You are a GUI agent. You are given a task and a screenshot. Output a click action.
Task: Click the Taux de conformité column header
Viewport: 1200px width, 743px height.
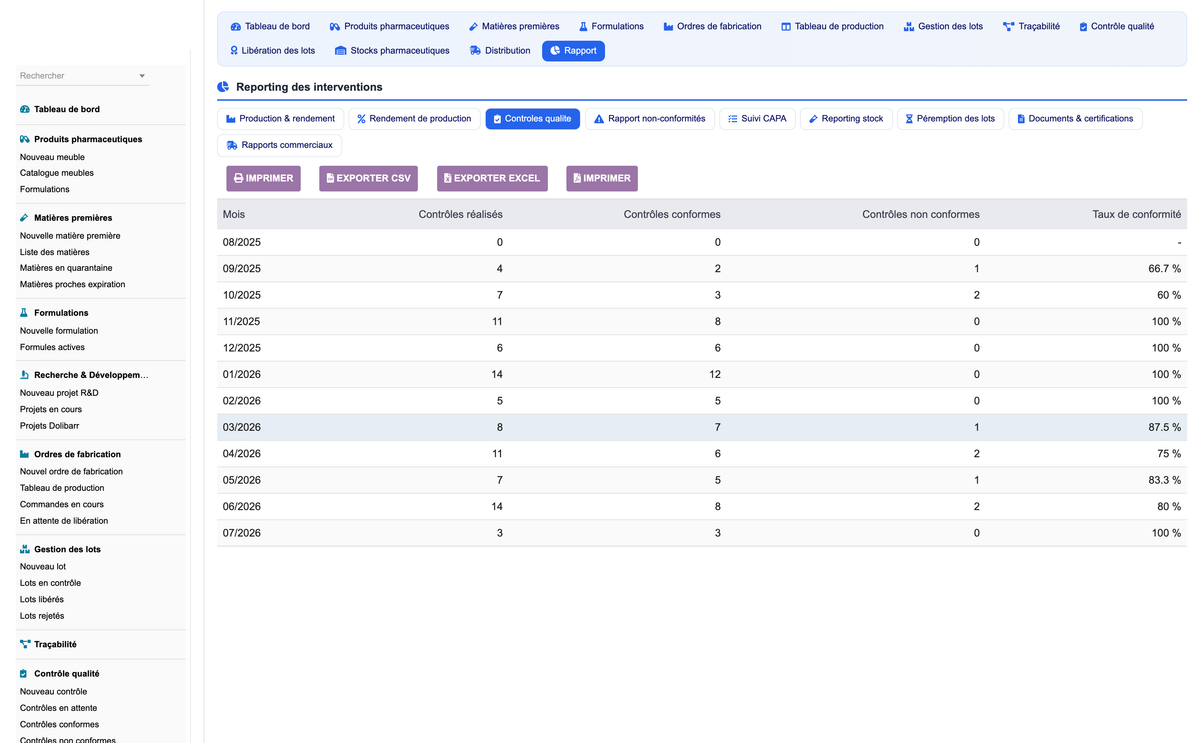click(1137, 214)
